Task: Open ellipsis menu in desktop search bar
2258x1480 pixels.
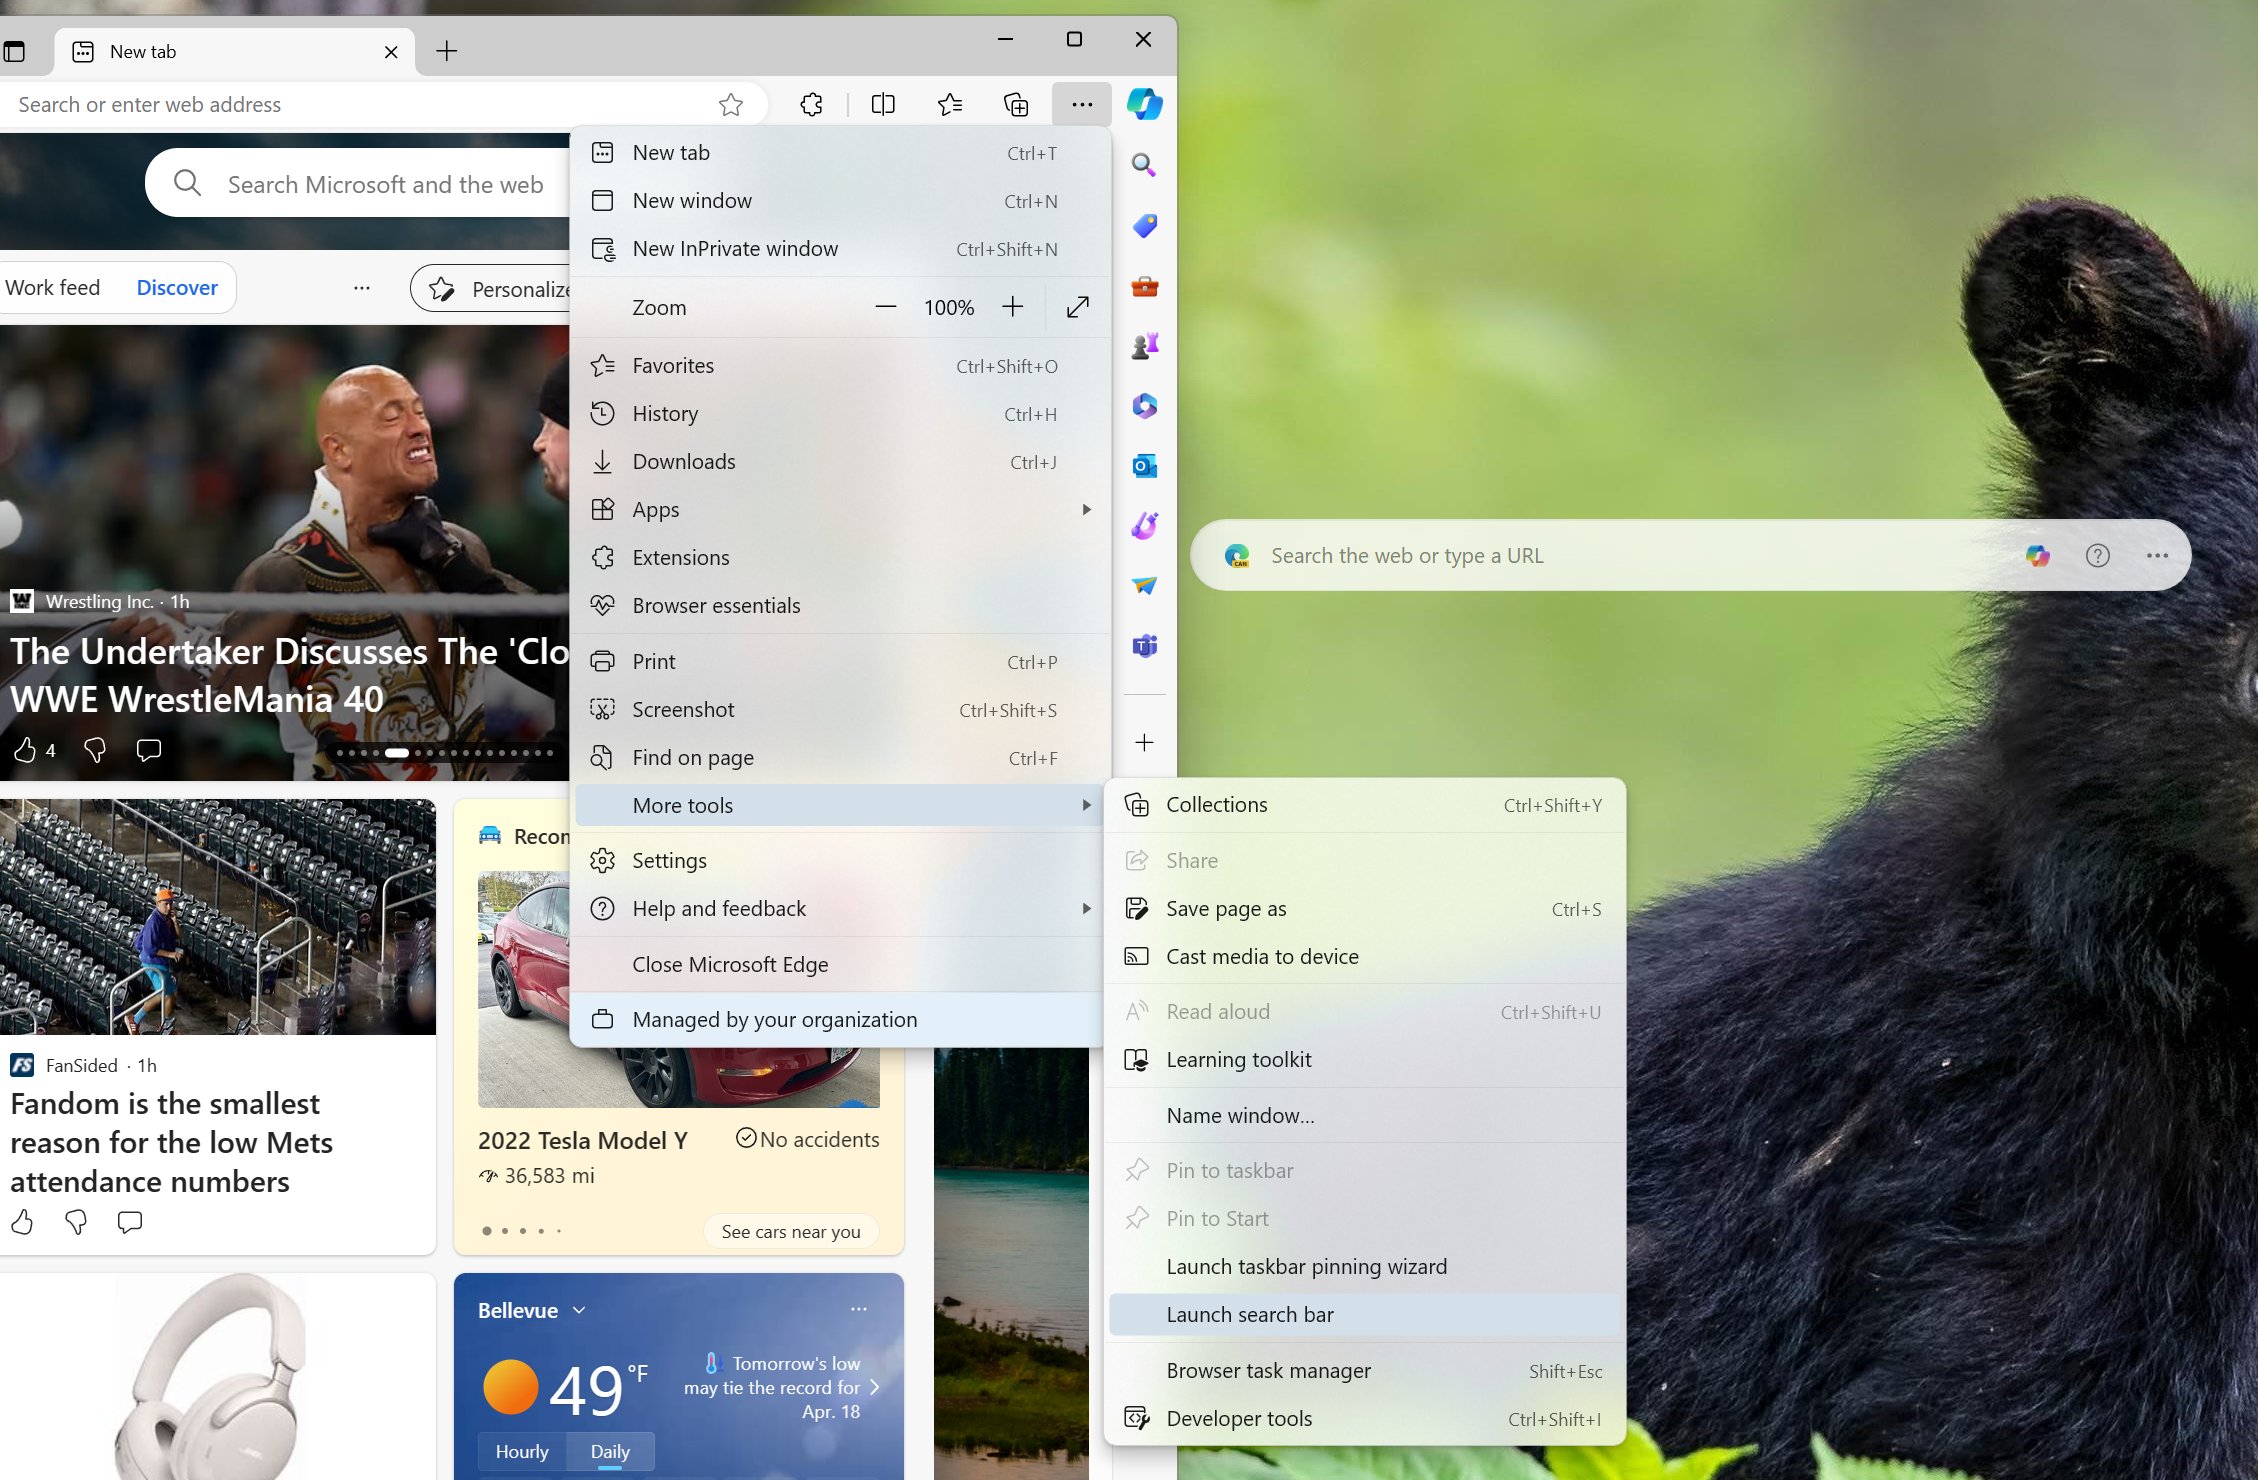Action: coord(2157,555)
